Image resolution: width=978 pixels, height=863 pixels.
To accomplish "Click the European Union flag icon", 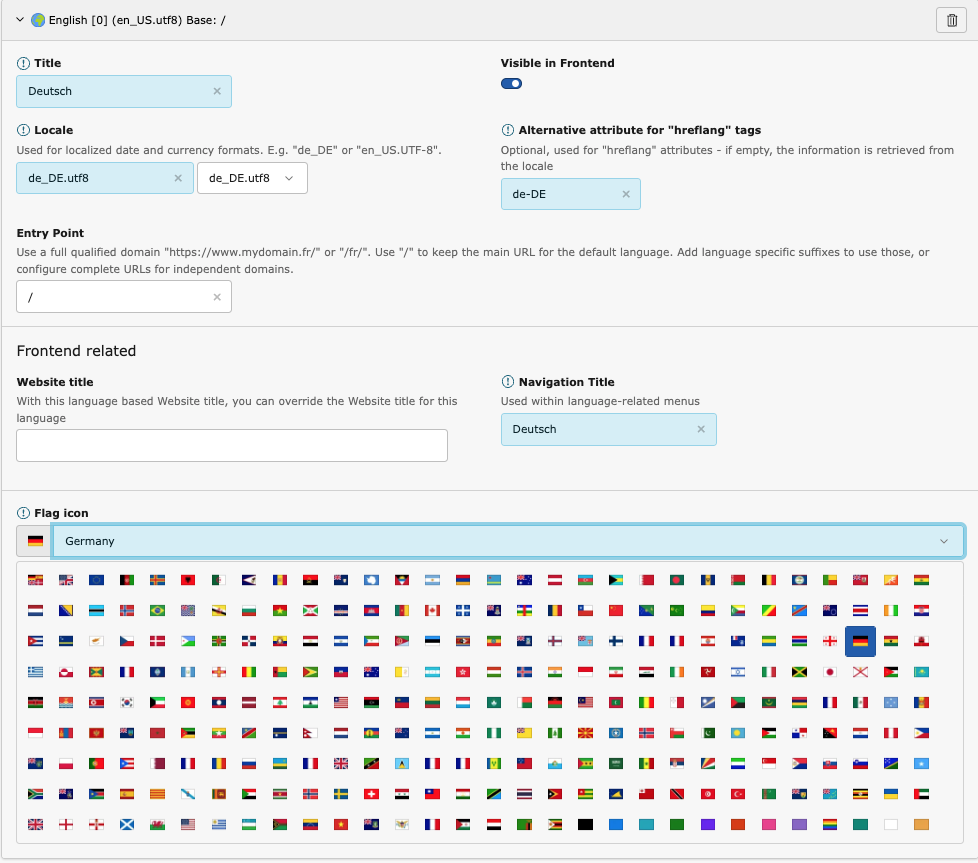I will [96, 580].
